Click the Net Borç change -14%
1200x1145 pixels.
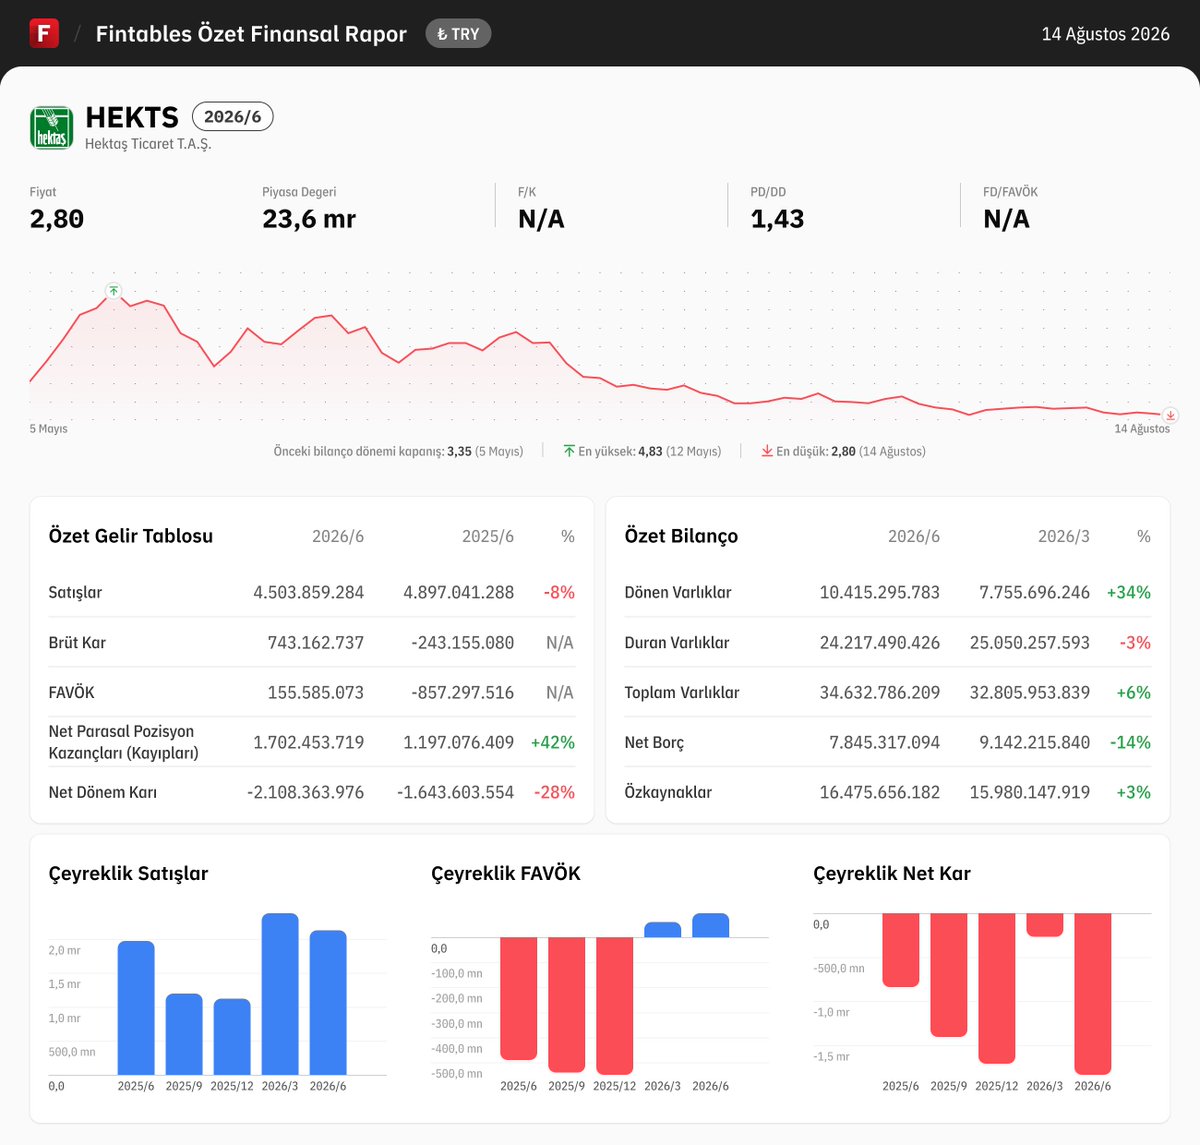click(1131, 742)
